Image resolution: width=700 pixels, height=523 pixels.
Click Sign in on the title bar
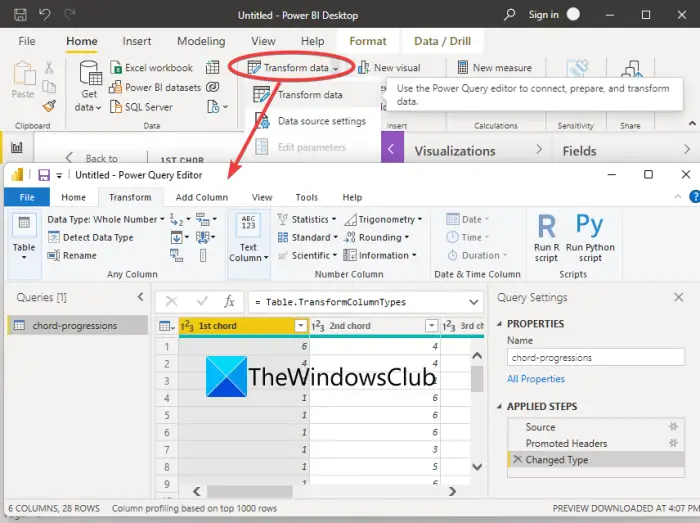[x=543, y=15]
